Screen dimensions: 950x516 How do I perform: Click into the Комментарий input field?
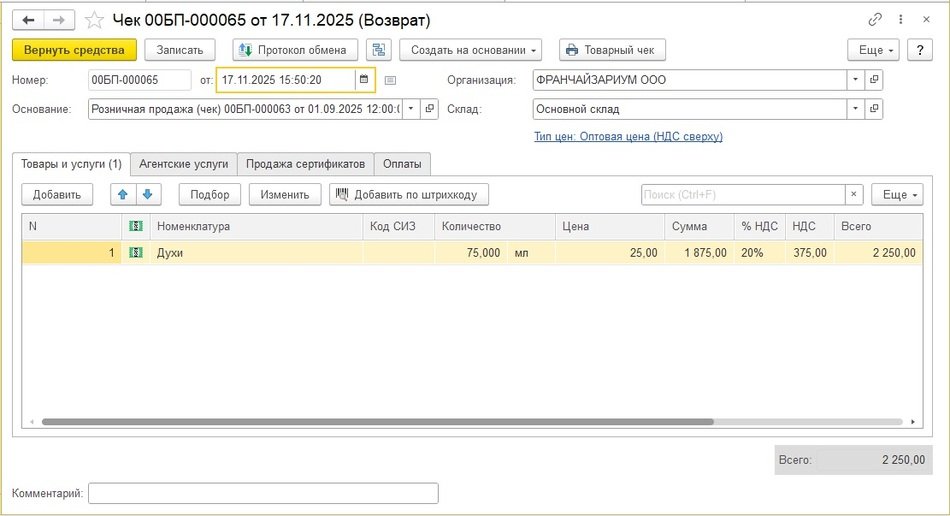tap(263, 493)
